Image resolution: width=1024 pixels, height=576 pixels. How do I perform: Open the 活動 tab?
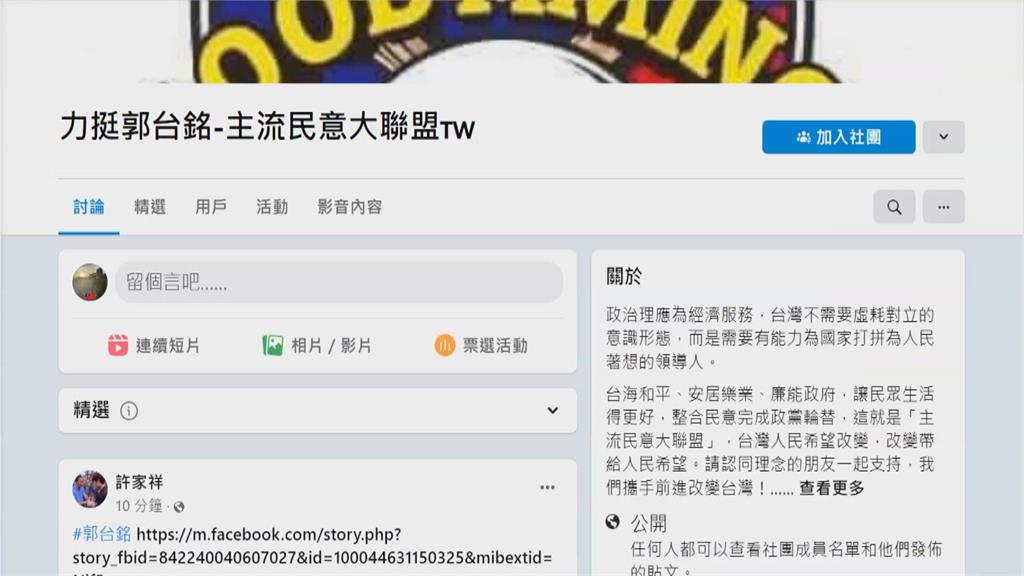[x=272, y=207]
